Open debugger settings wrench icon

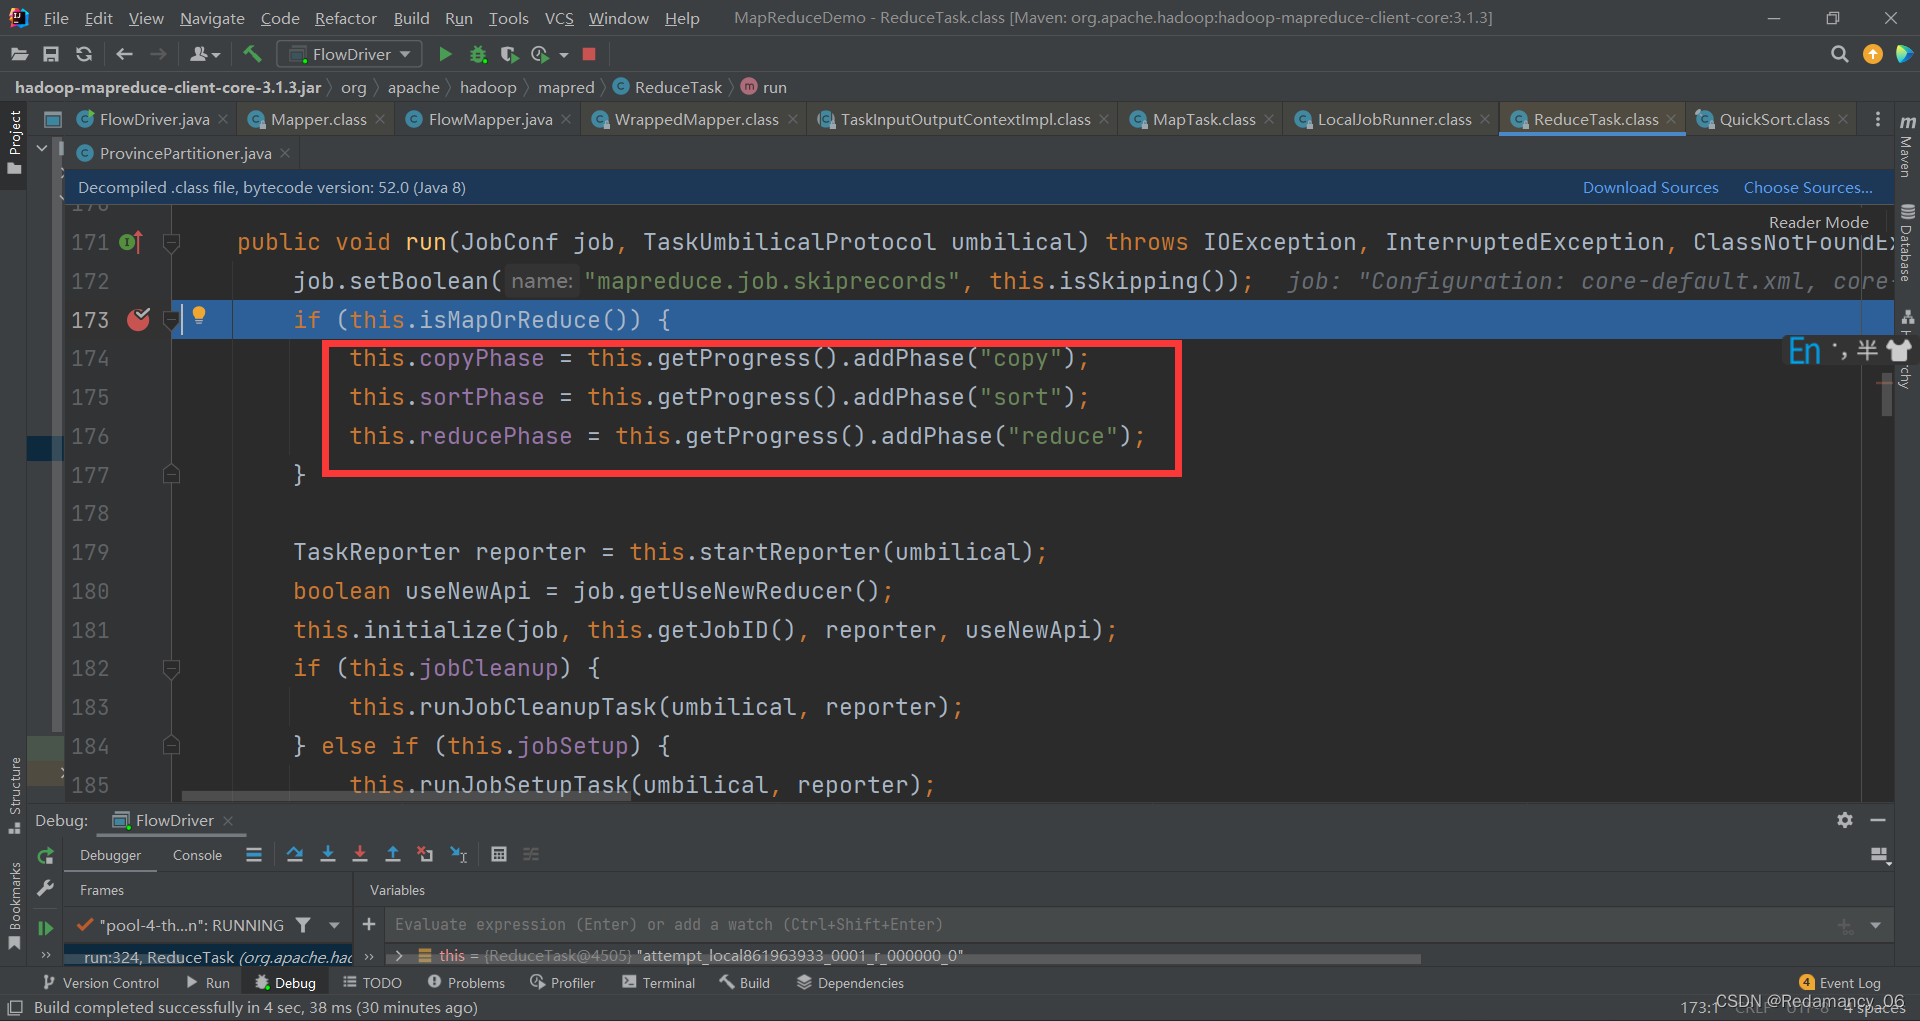pos(45,888)
